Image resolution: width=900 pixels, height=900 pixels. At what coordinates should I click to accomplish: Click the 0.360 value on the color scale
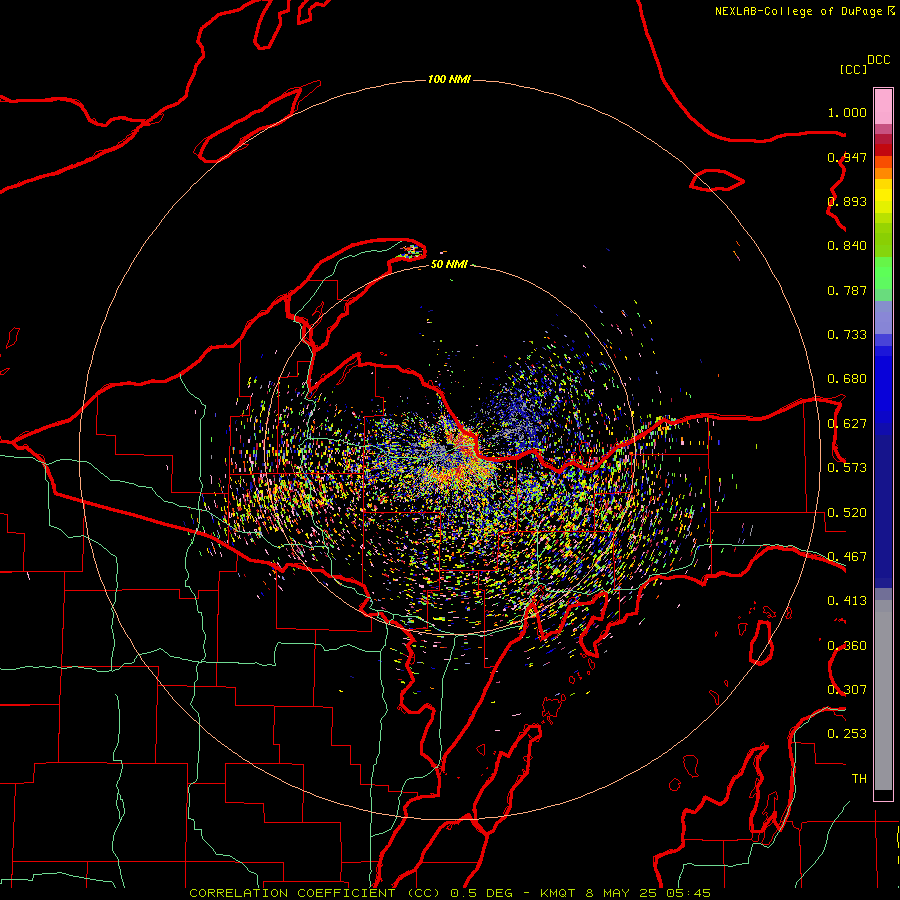click(x=847, y=646)
